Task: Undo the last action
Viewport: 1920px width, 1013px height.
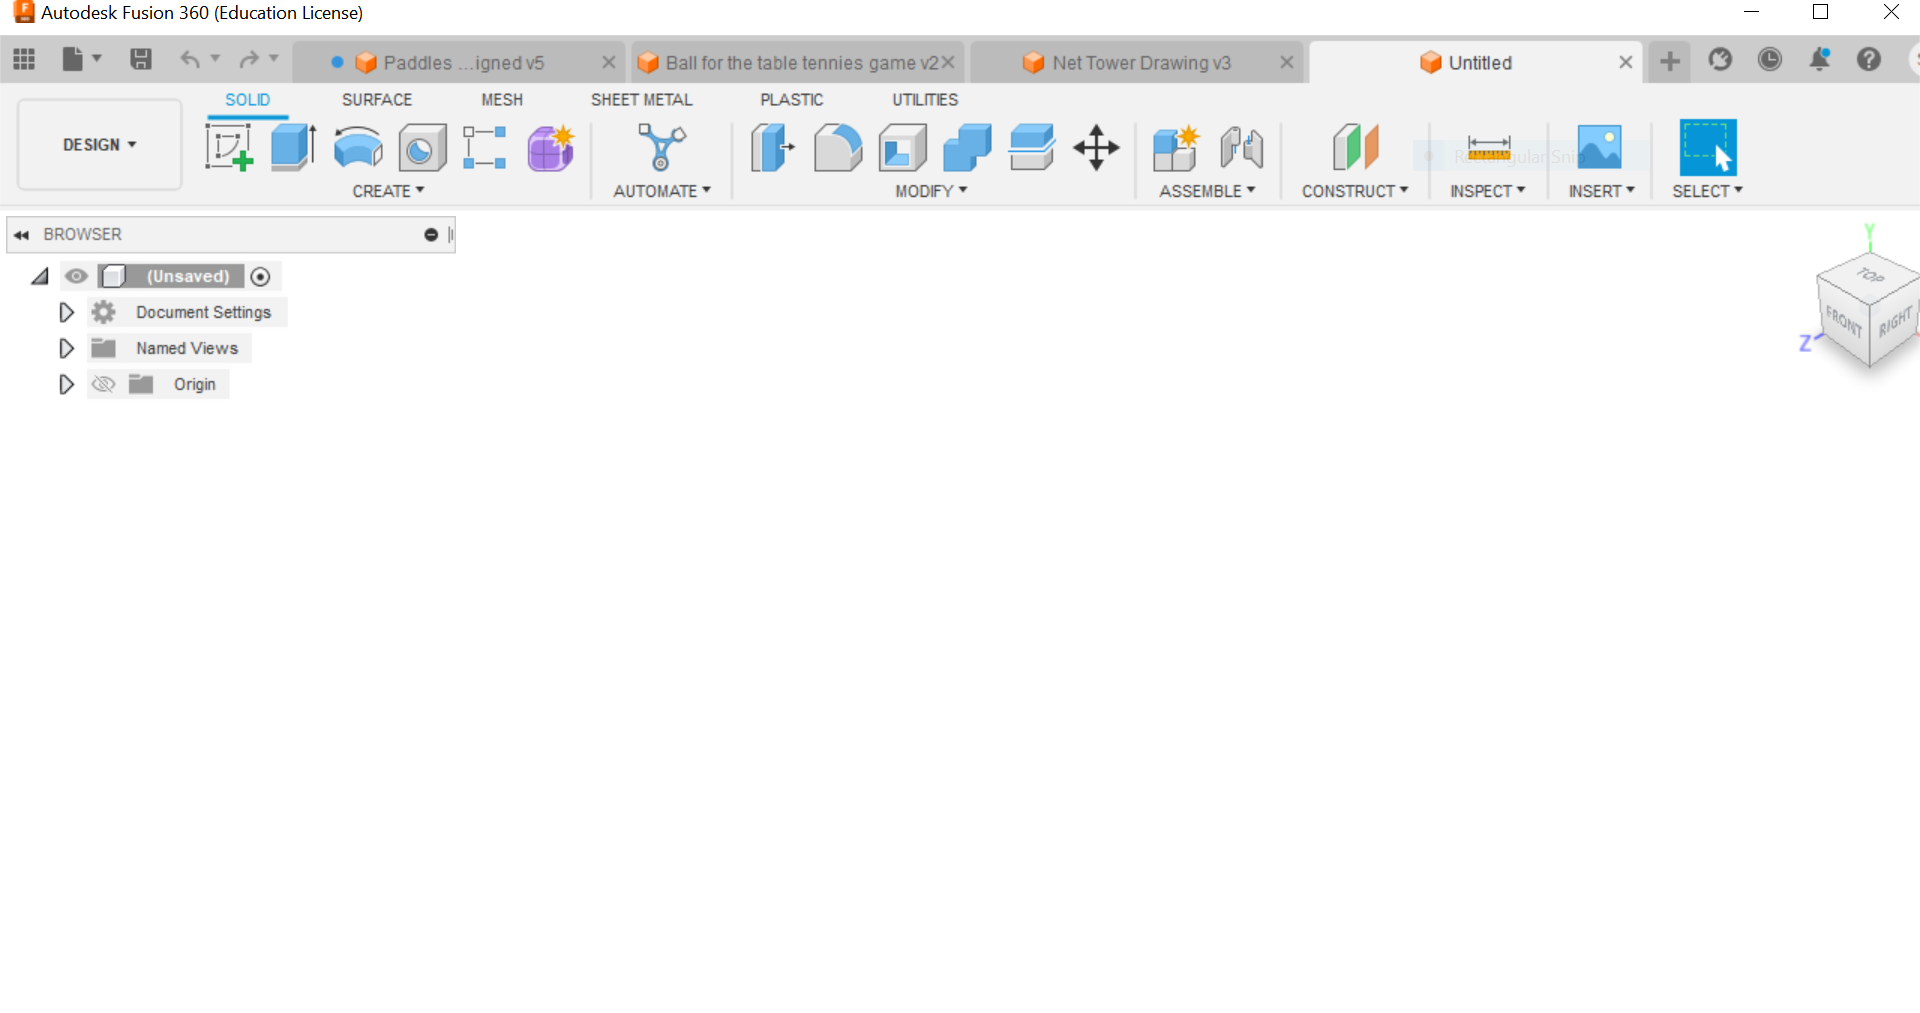Action: 190,60
